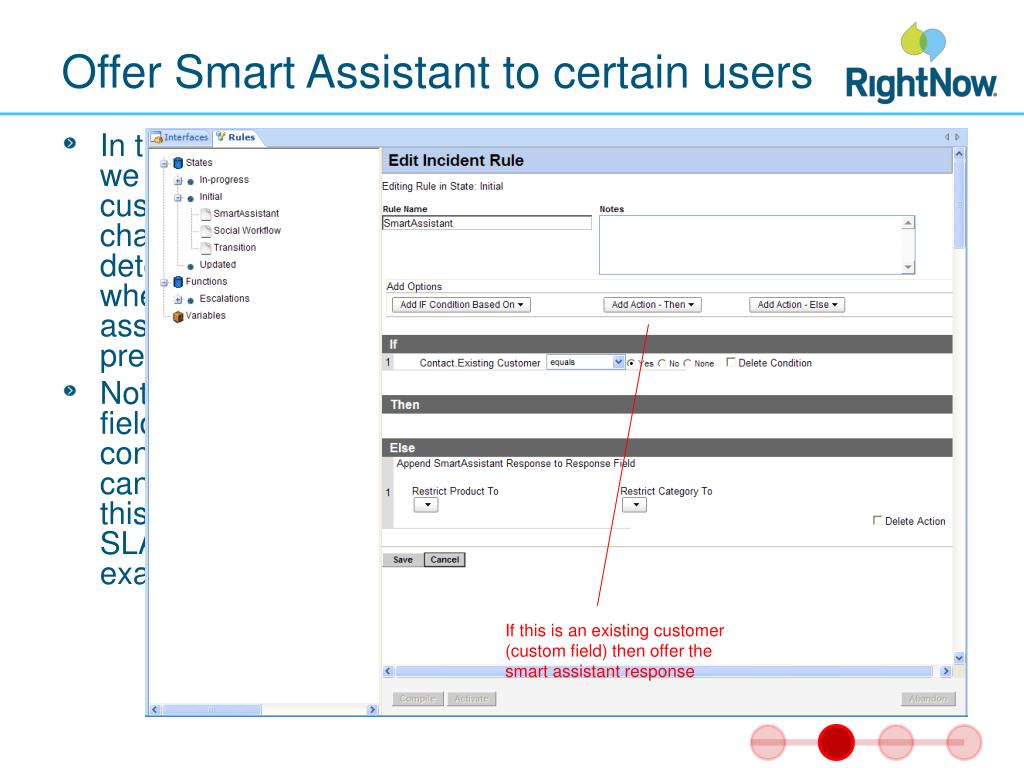
Task: Click the Functions database icon
Action: (x=178, y=282)
